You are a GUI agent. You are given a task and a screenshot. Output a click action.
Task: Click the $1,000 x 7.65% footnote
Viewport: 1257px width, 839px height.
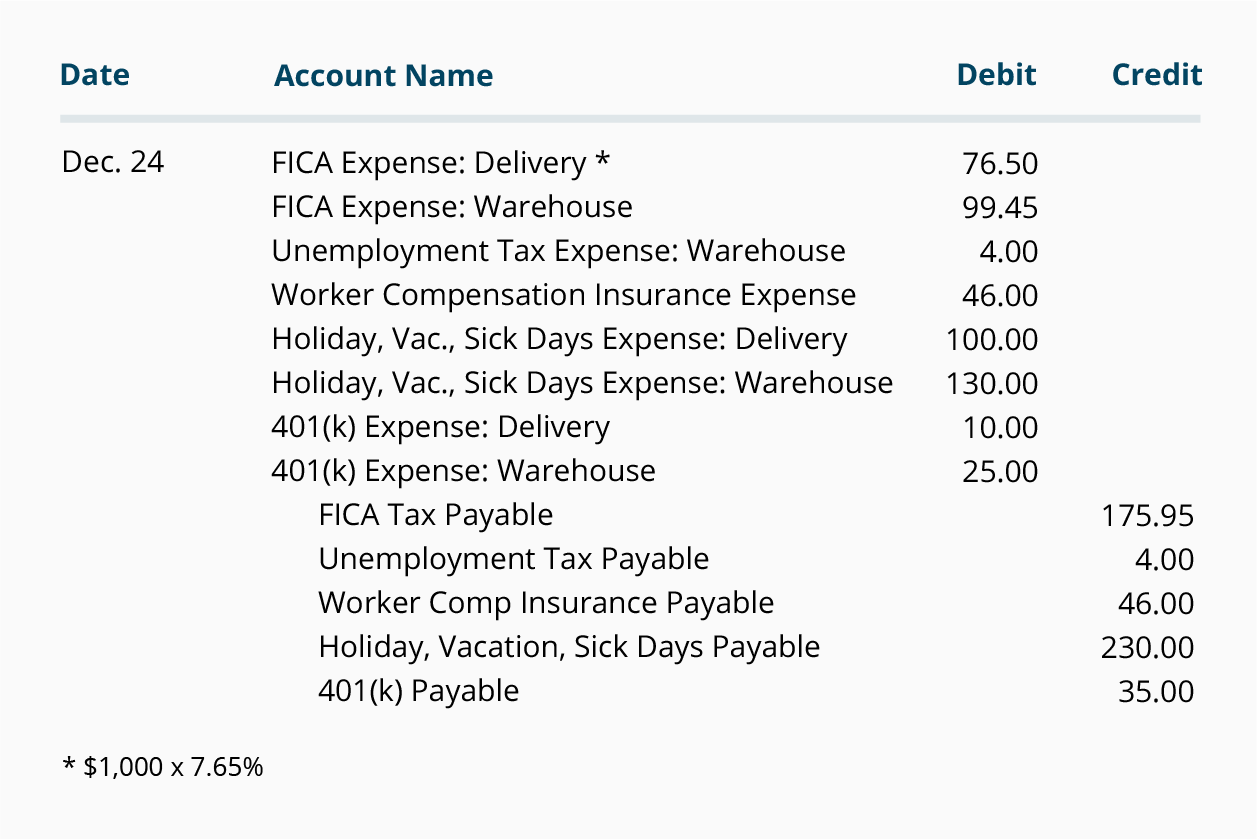pos(163,768)
